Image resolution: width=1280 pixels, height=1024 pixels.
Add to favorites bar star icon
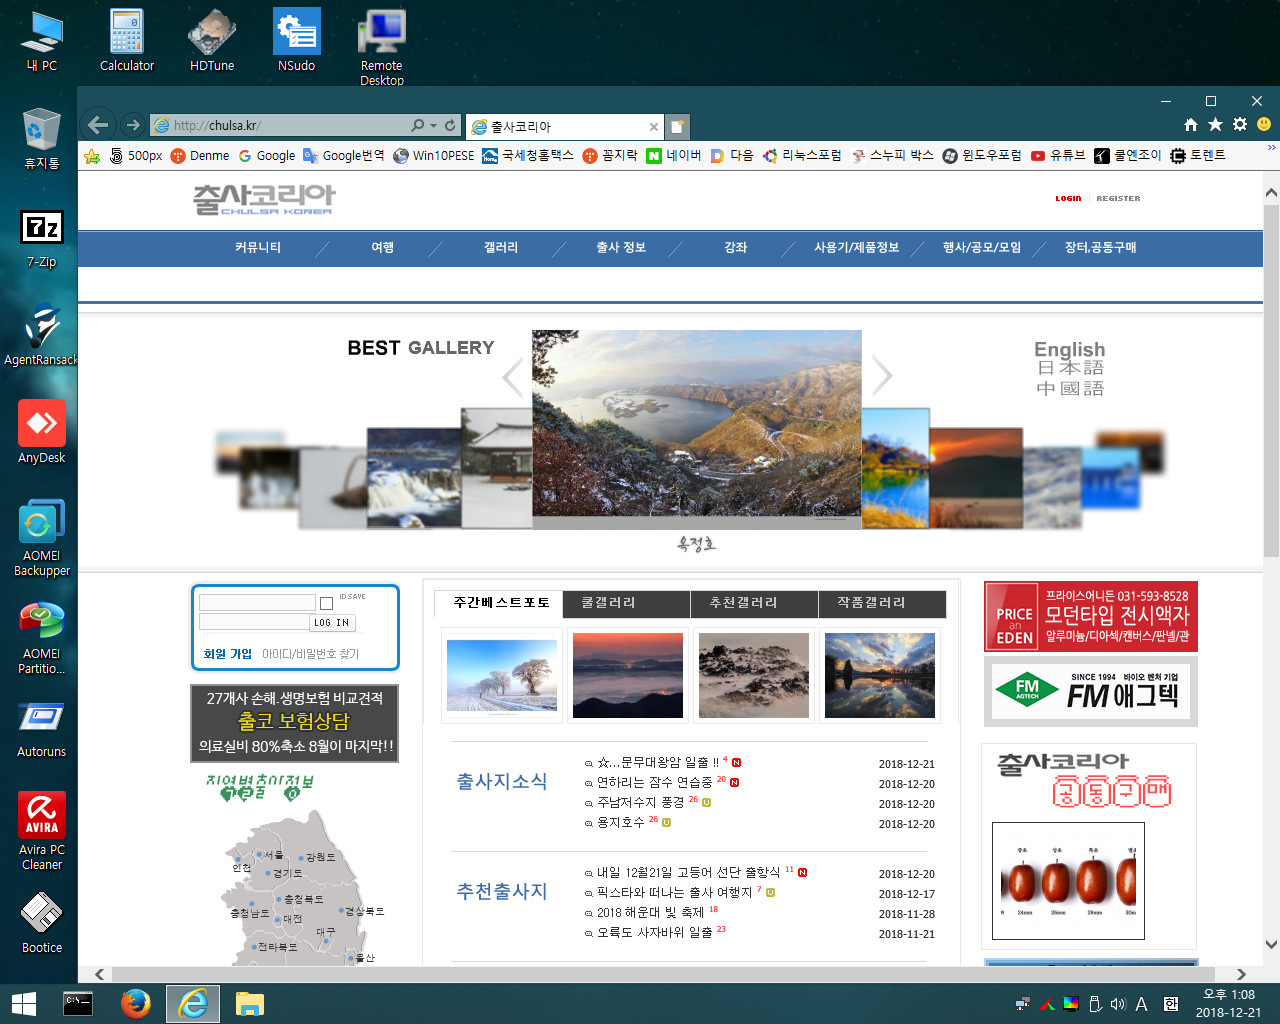pyautogui.click(x=92, y=156)
